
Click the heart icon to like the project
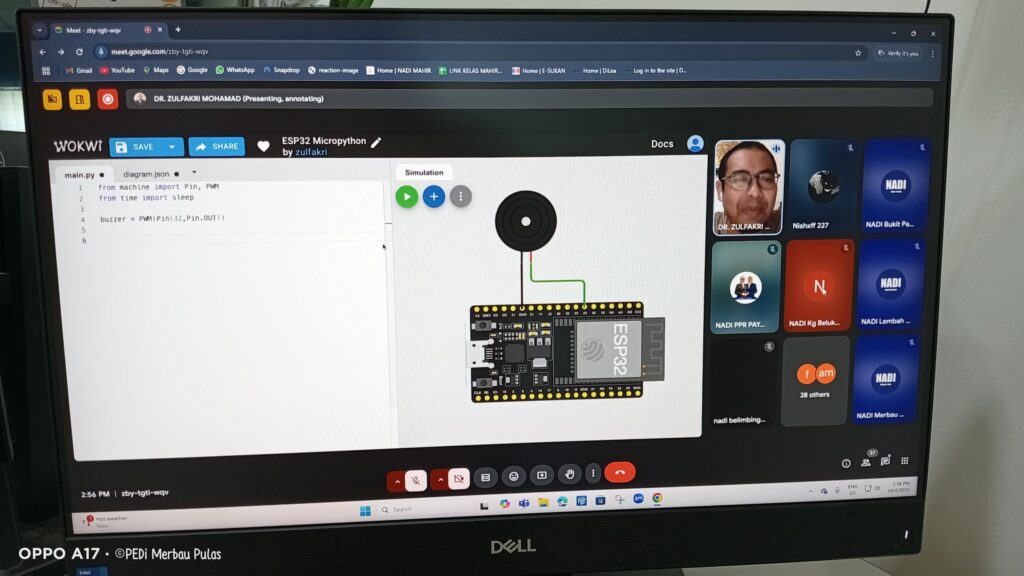[x=263, y=146]
